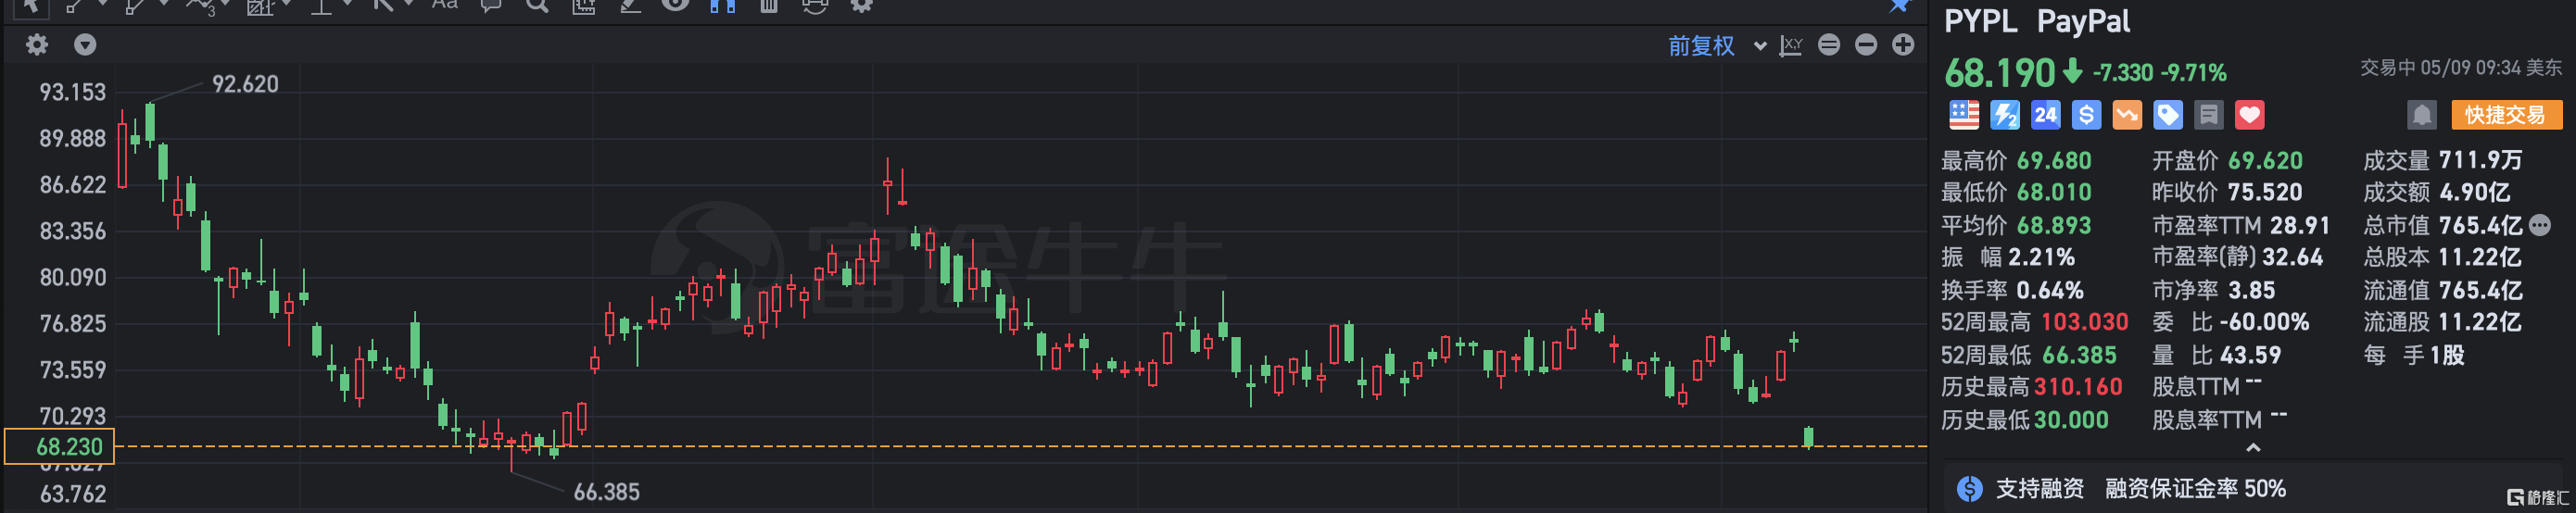The width and height of the screenshot is (2576, 513).
Task: Open the gray notes icon
Action: tap(2209, 115)
